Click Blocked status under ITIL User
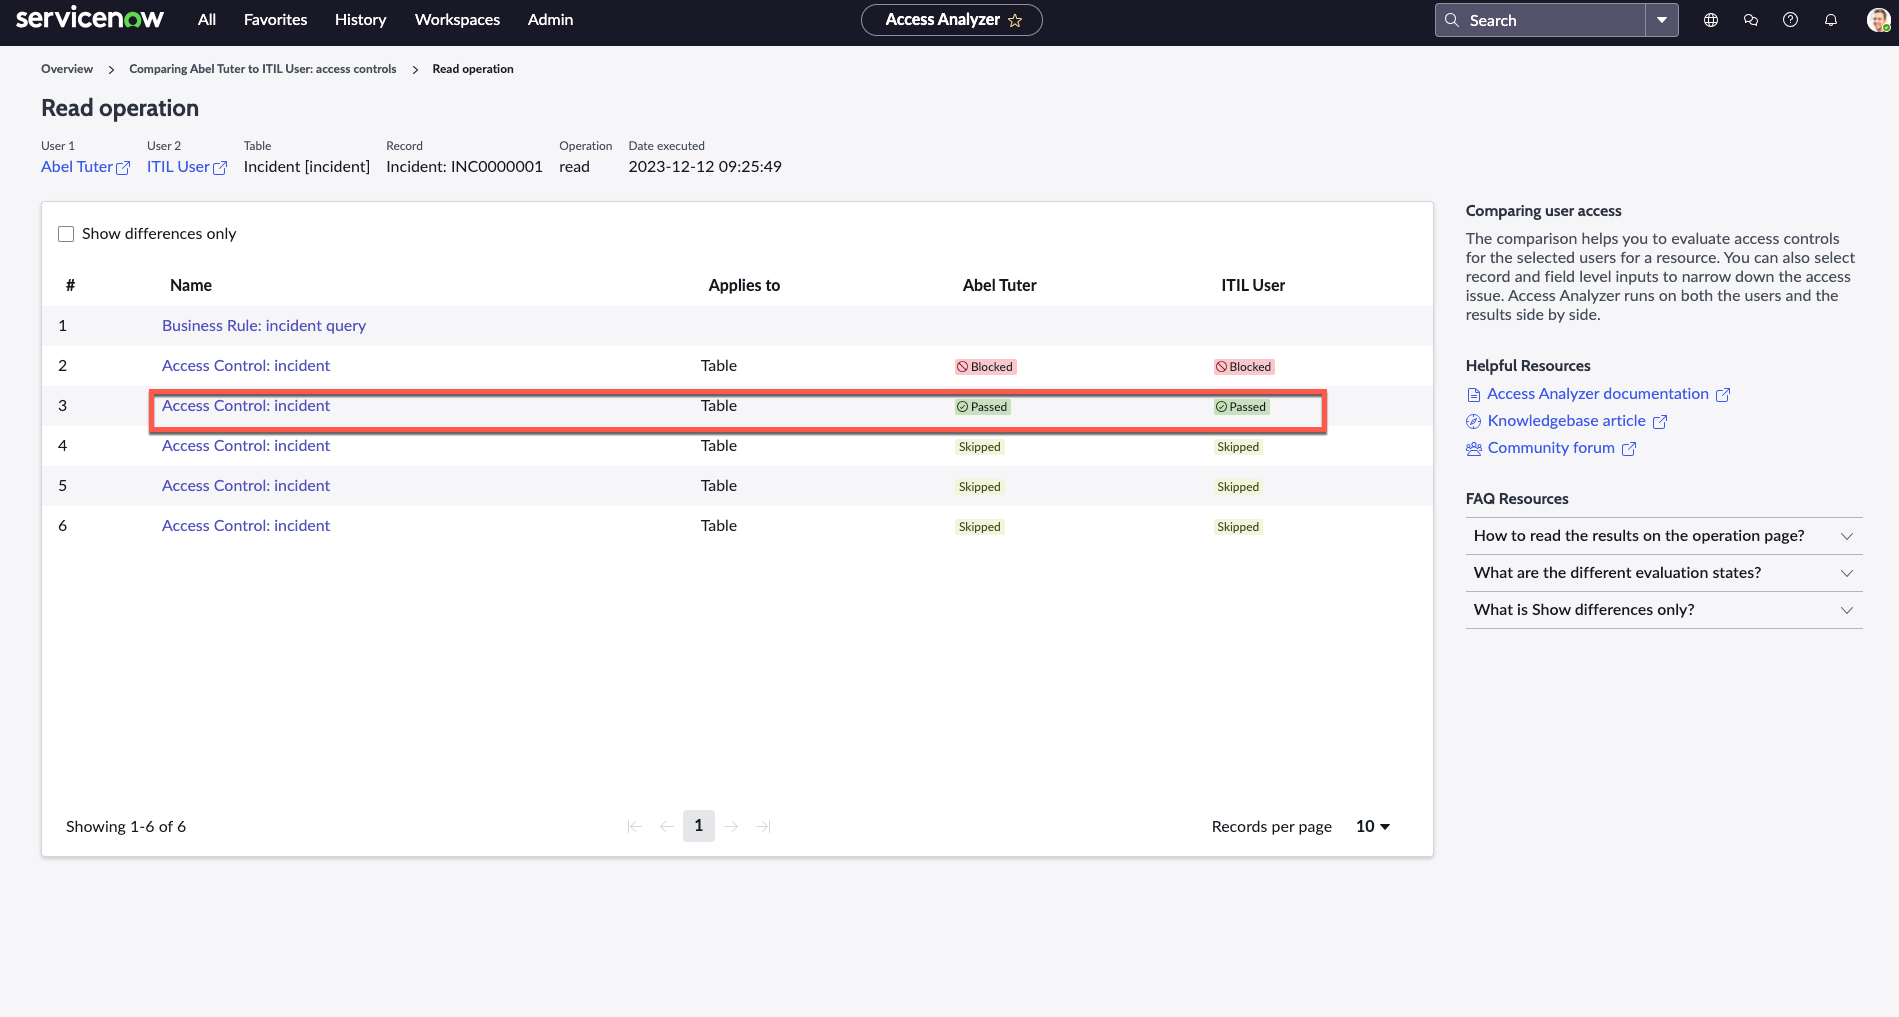 pyautogui.click(x=1244, y=367)
